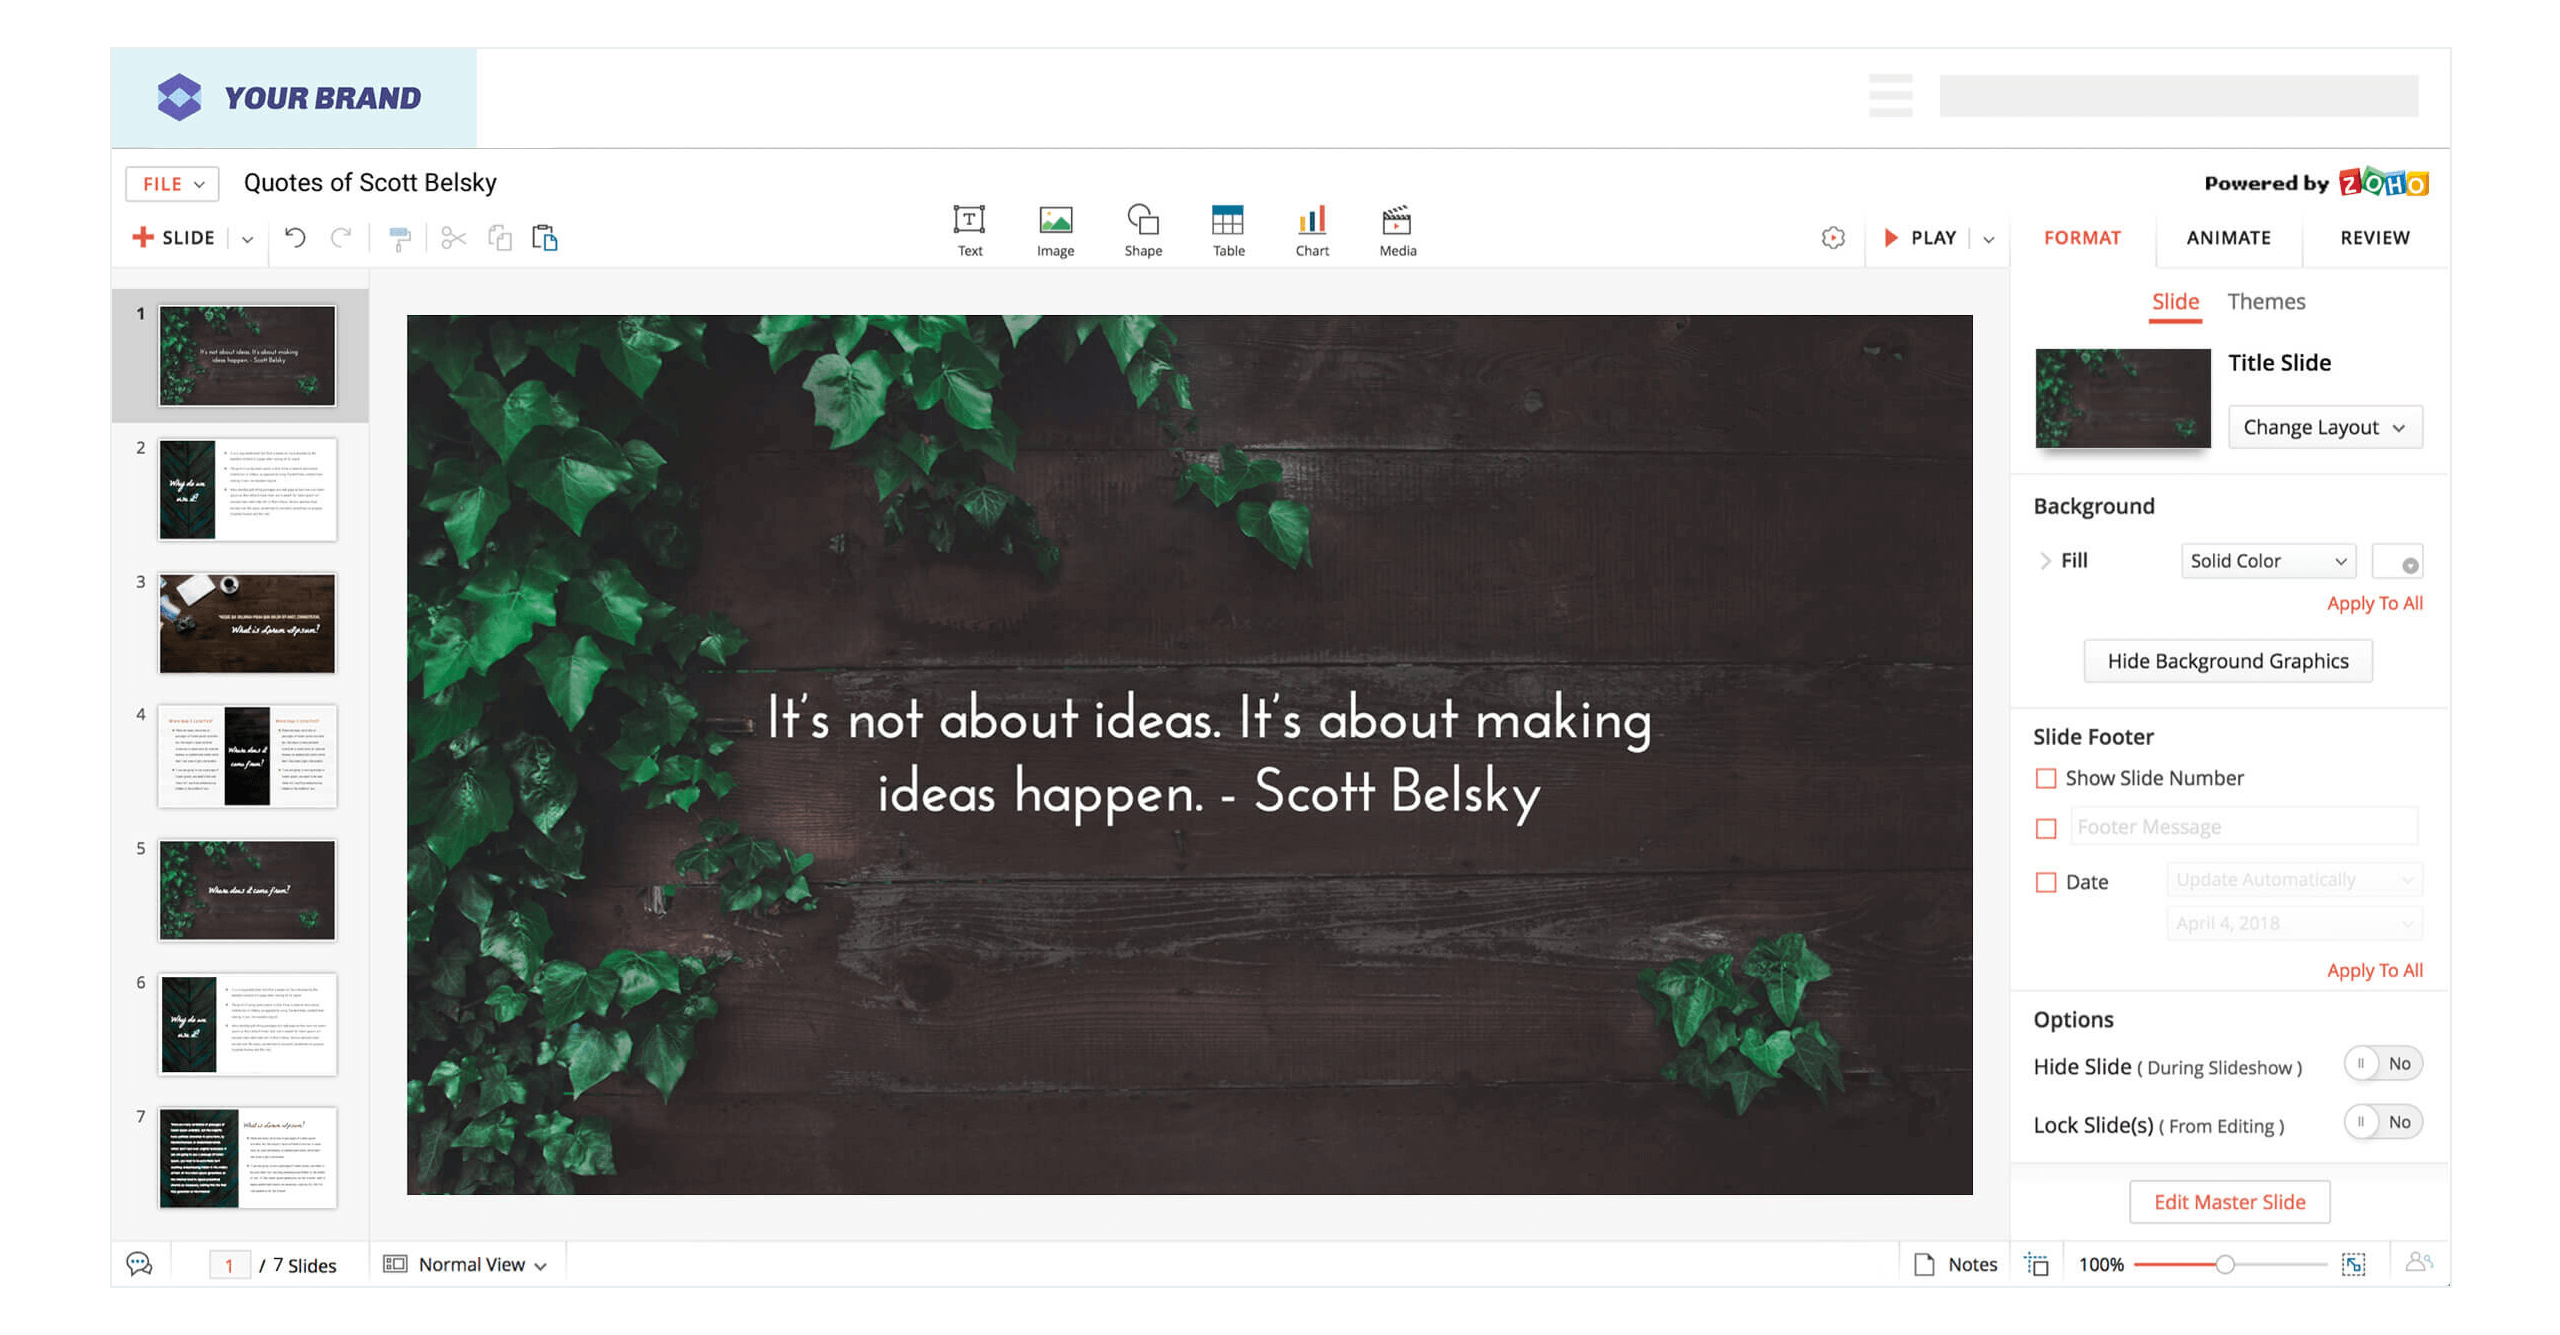Click Edit Master Slide
Viewport: 2560px width, 1335px height.
[2229, 1201]
